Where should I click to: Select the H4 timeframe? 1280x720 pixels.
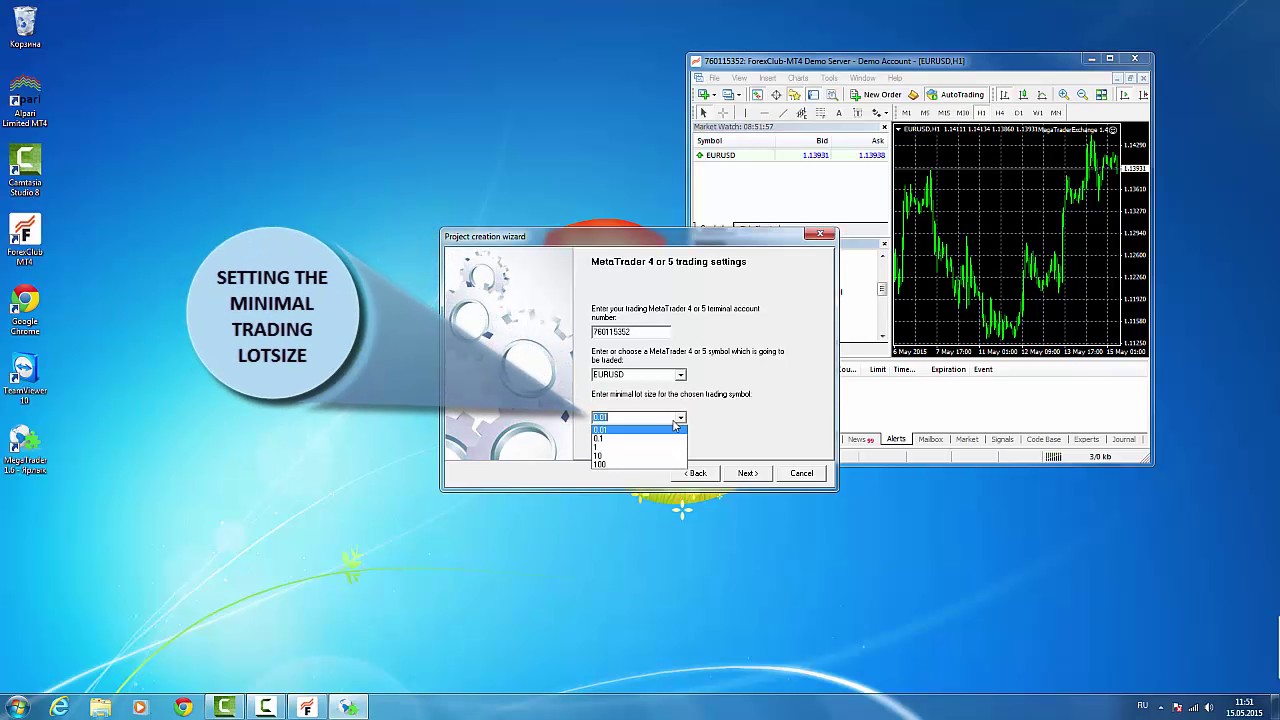[1000, 113]
